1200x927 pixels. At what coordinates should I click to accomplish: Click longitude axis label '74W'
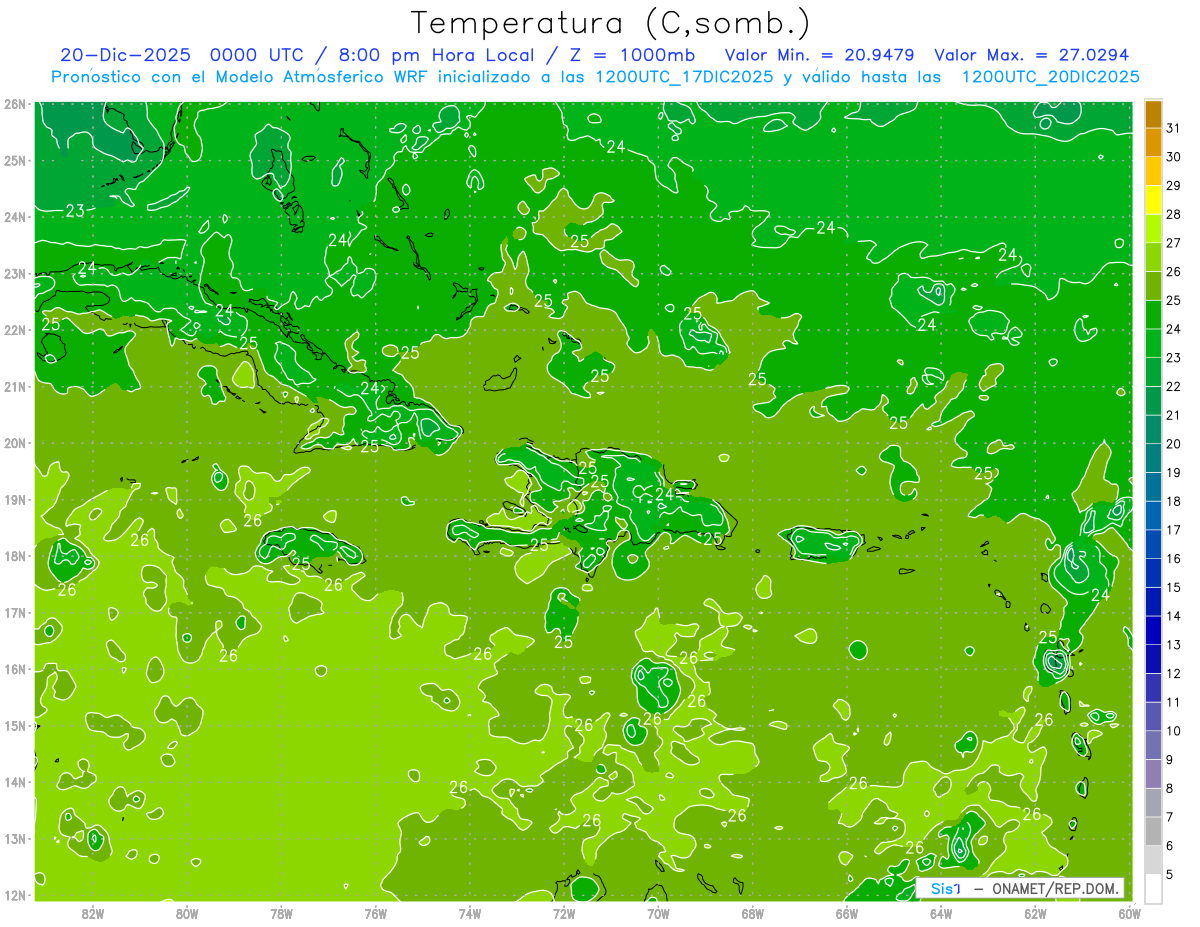(470, 913)
